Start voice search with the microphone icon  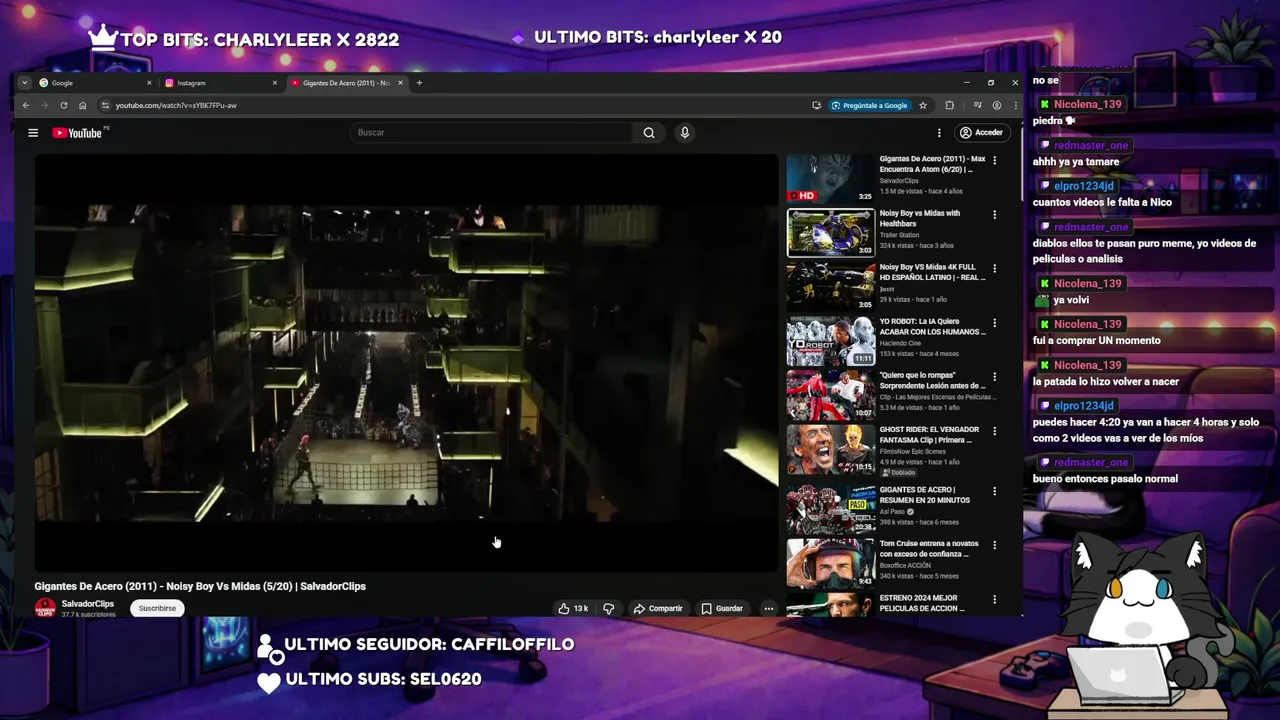(684, 133)
